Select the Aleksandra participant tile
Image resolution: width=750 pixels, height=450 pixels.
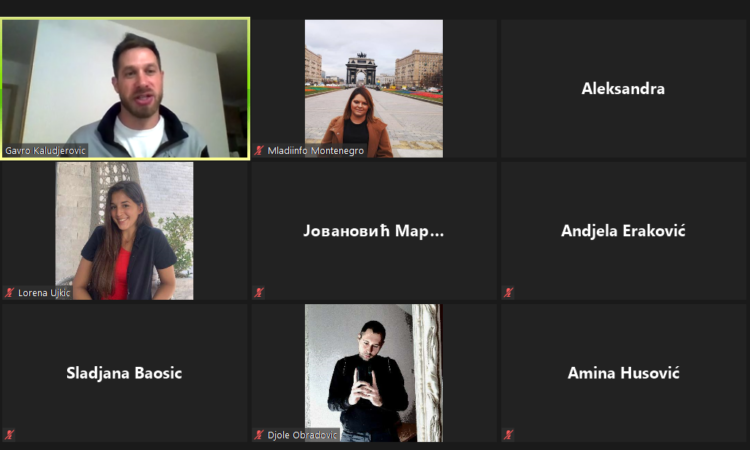[x=623, y=88]
